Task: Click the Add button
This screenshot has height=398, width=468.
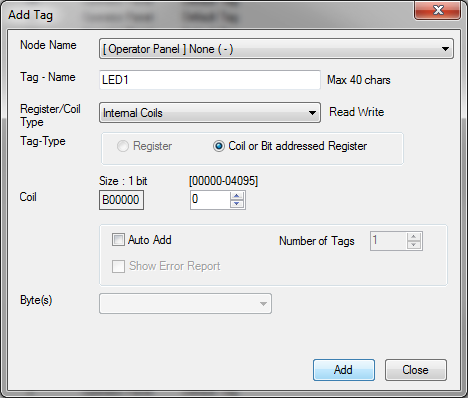Action: pyautogui.click(x=344, y=370)
